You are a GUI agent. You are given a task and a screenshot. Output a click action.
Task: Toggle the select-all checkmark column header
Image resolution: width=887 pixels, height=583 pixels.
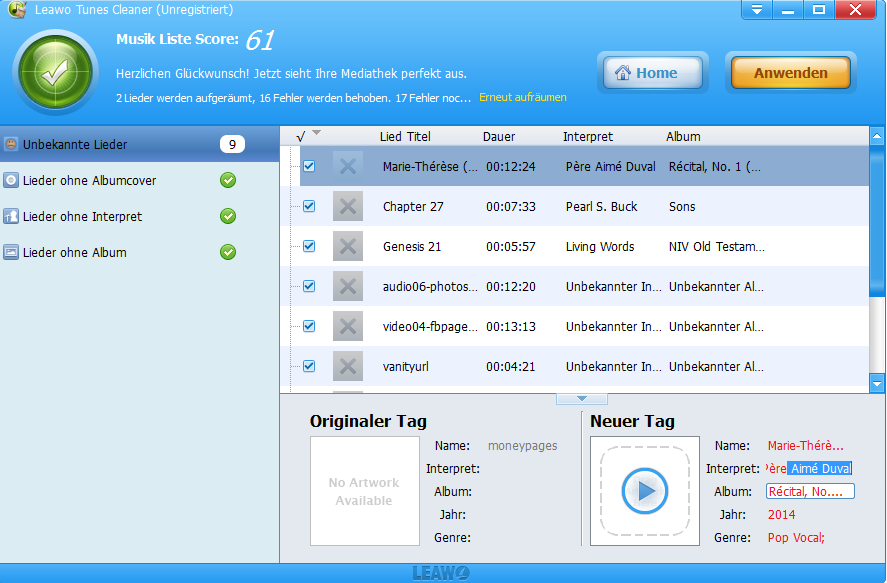click(x=300, y=136)
